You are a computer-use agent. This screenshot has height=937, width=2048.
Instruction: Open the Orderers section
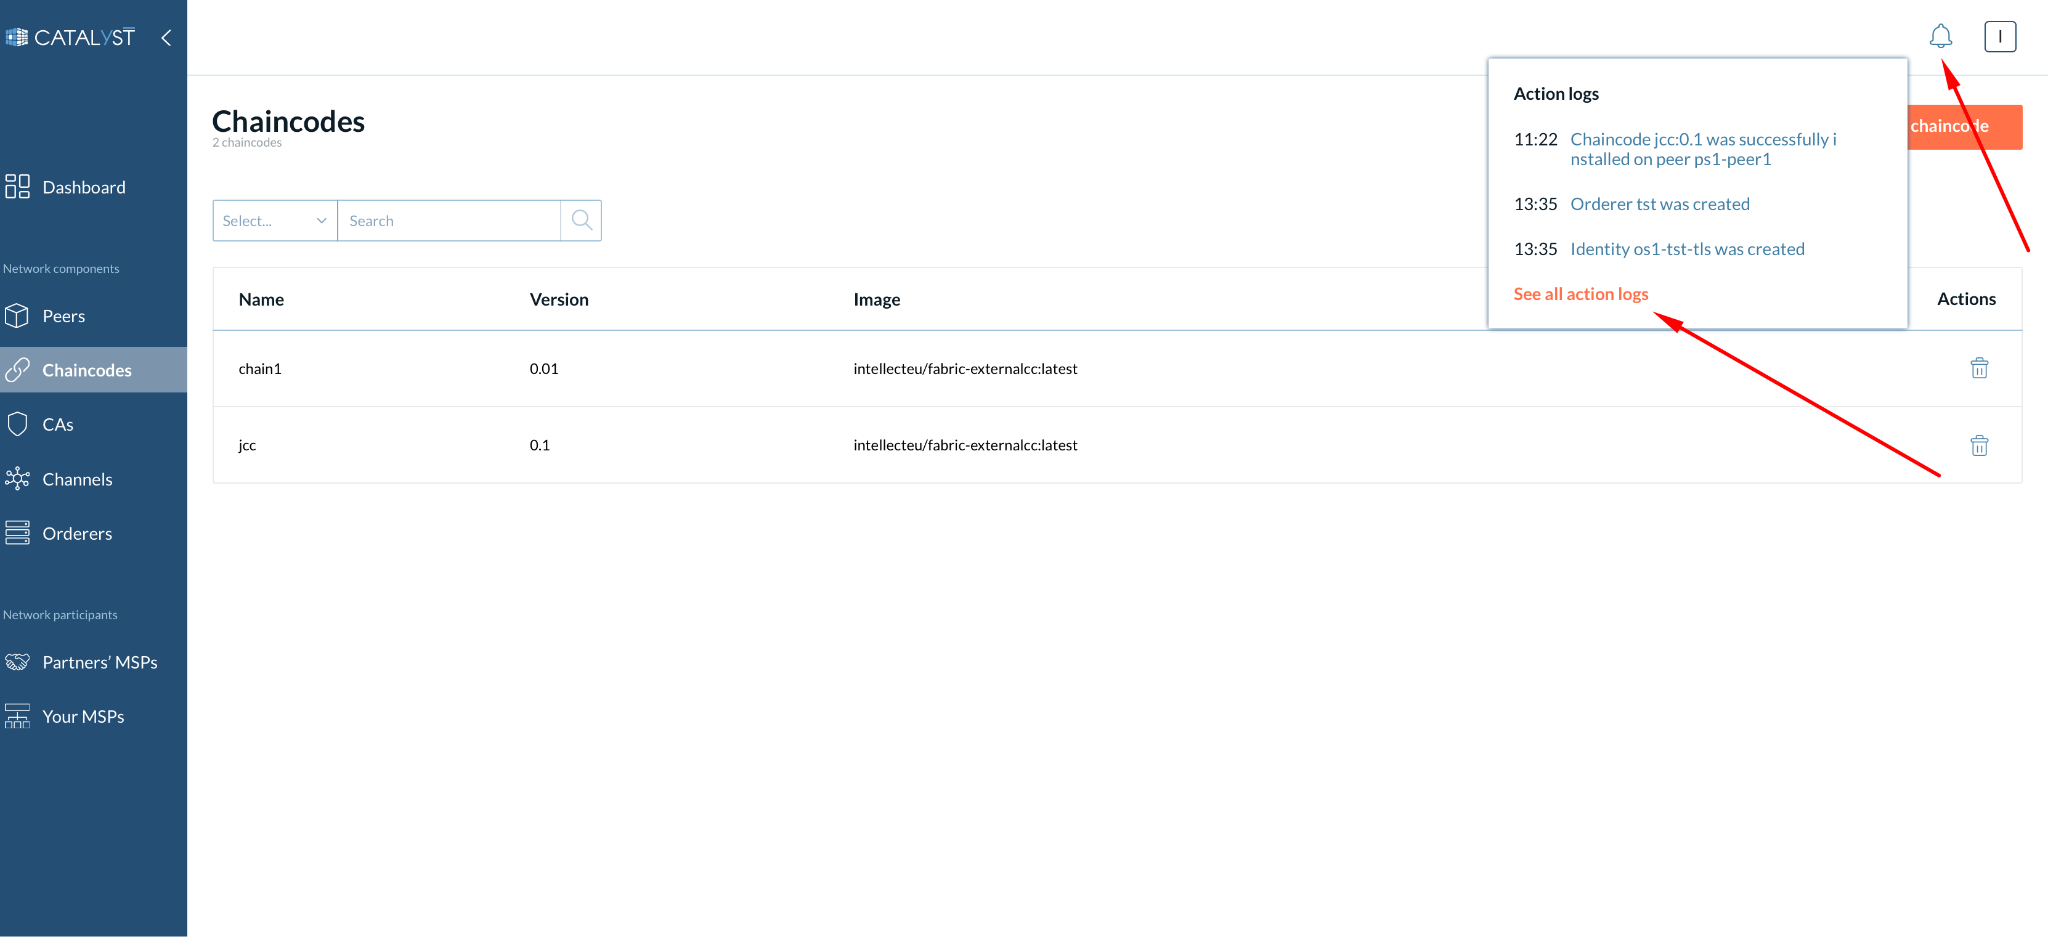77,533
